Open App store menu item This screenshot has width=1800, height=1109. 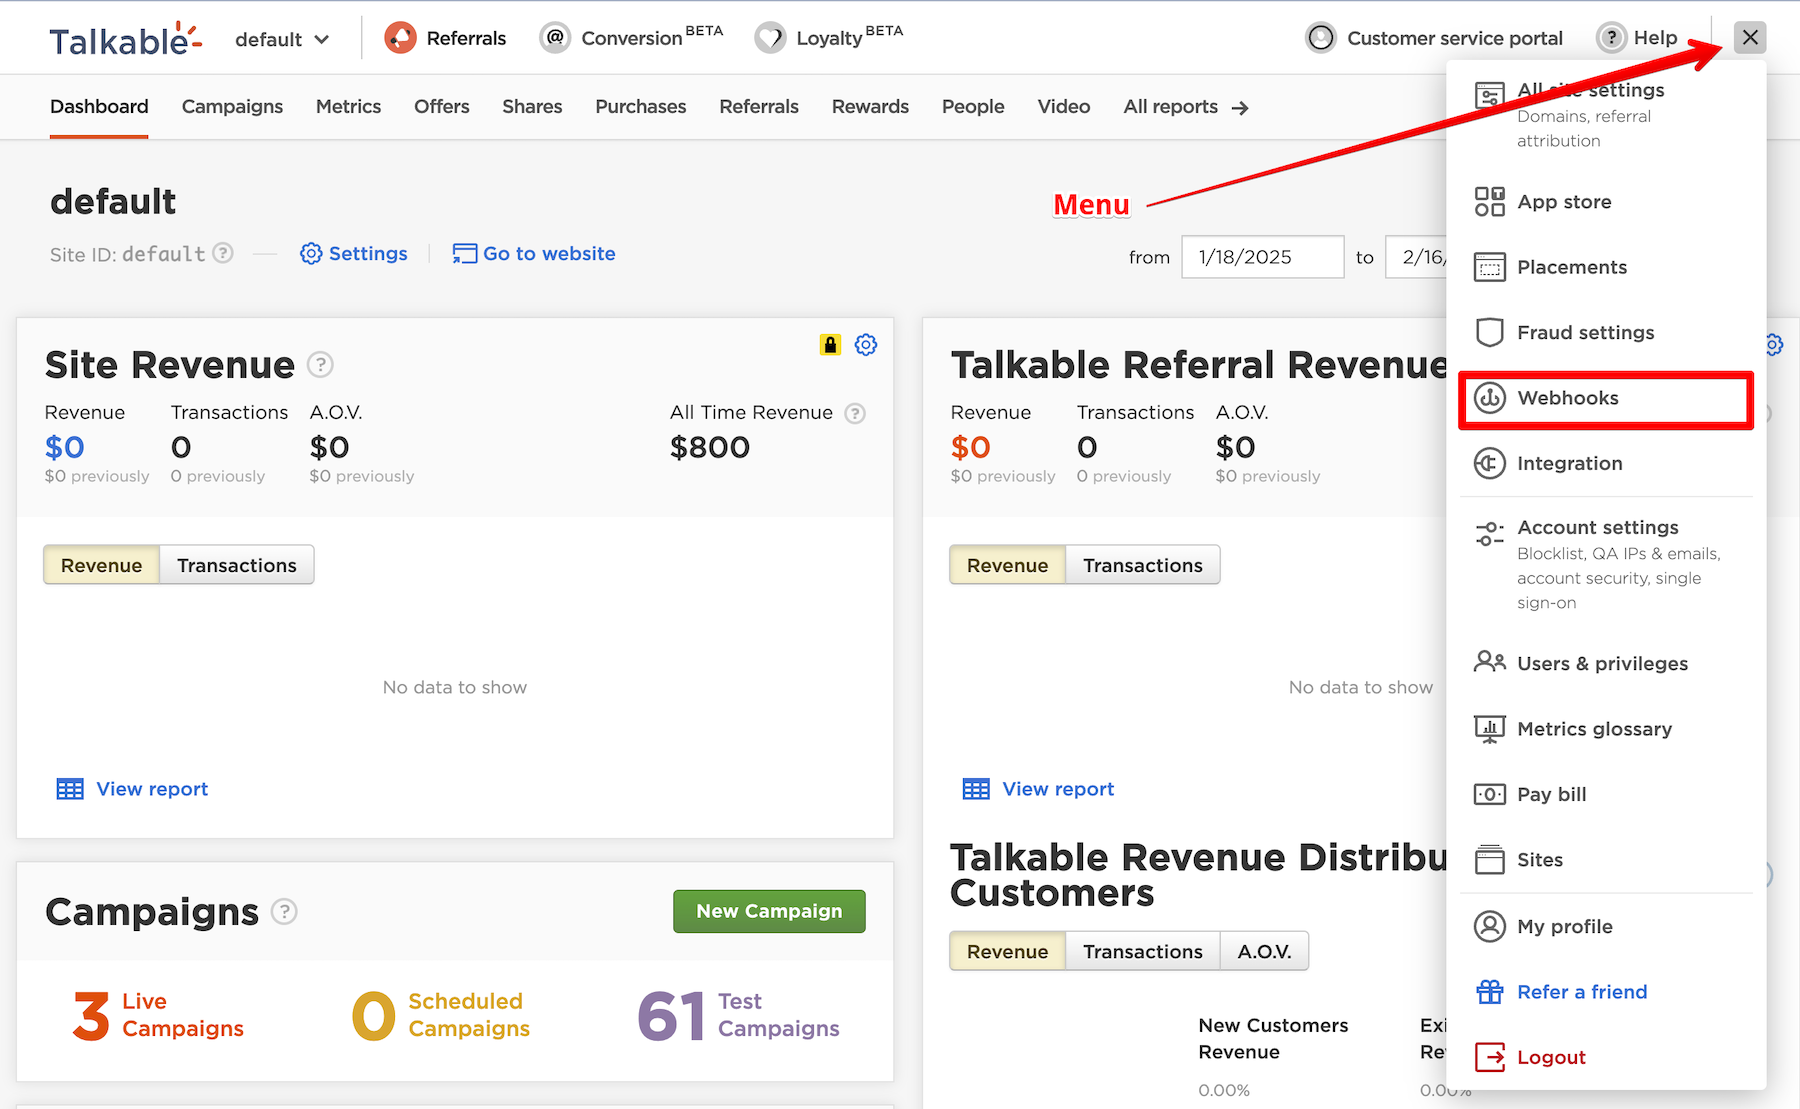pyautogui.click(x=1606, y=201)
